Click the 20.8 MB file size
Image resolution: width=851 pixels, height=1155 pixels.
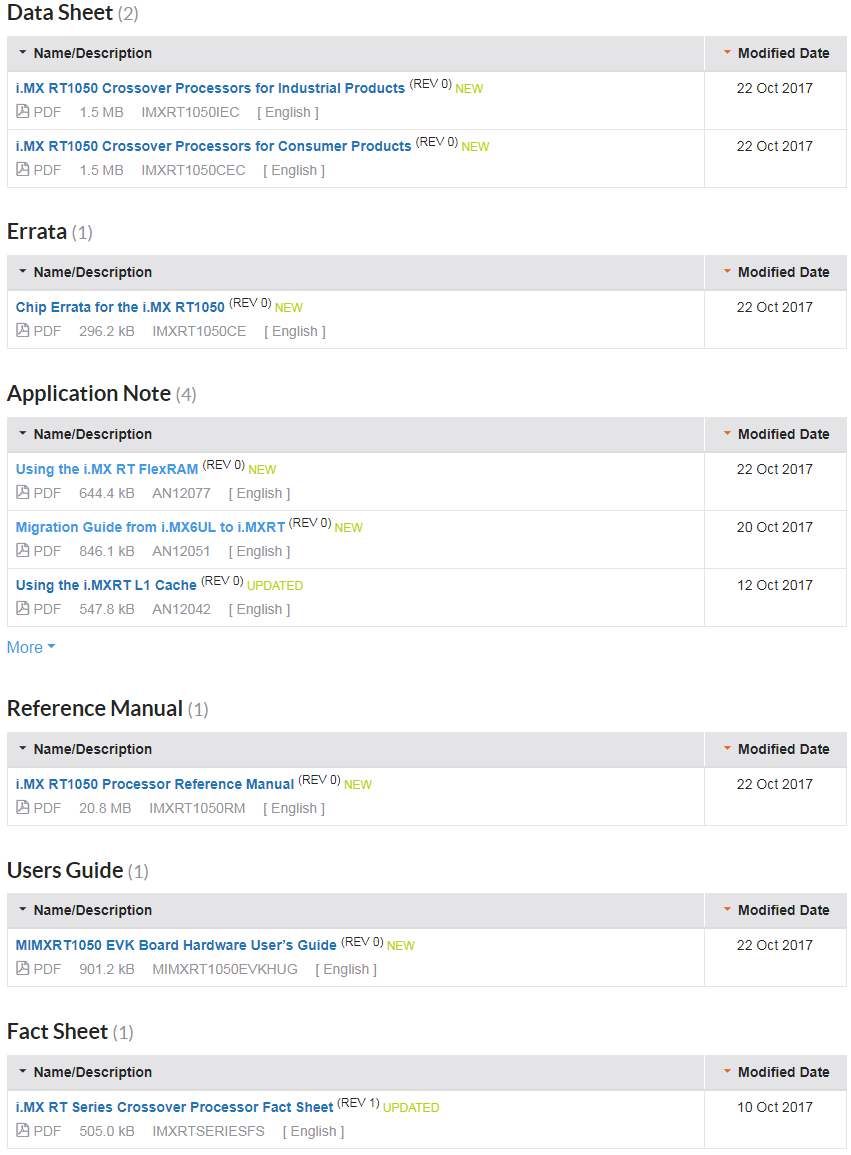tap(105, 808)
